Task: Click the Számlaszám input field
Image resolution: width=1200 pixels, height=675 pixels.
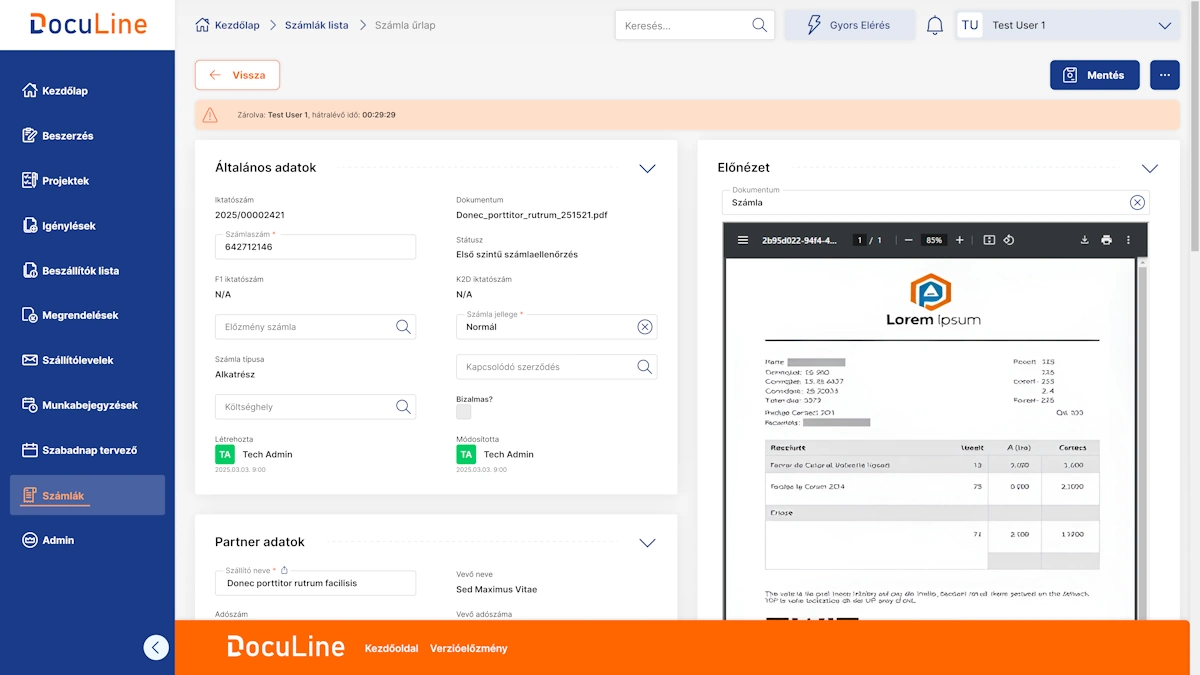Action: coord(315,247)
